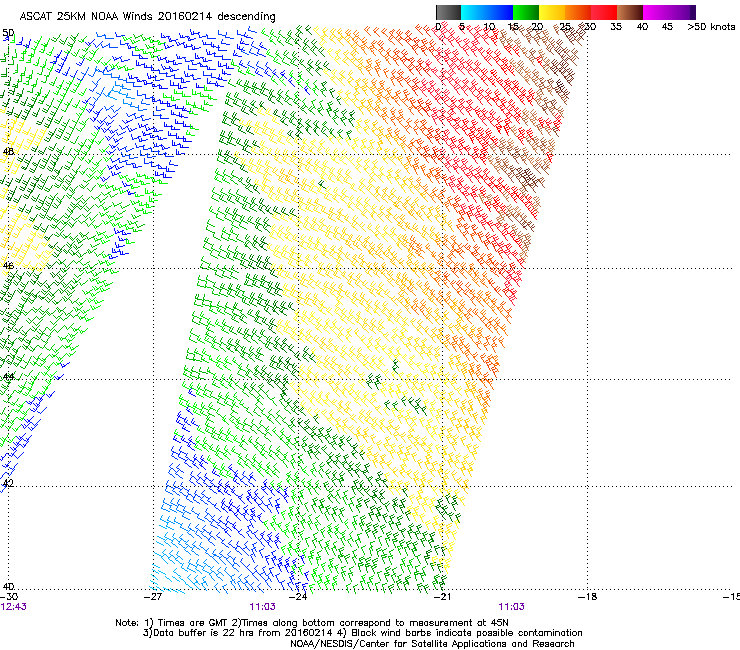Click the '42' latitude axis label
Image resolution: width=740 pixels, height=650 pixels.
click(x=8, y=483)
